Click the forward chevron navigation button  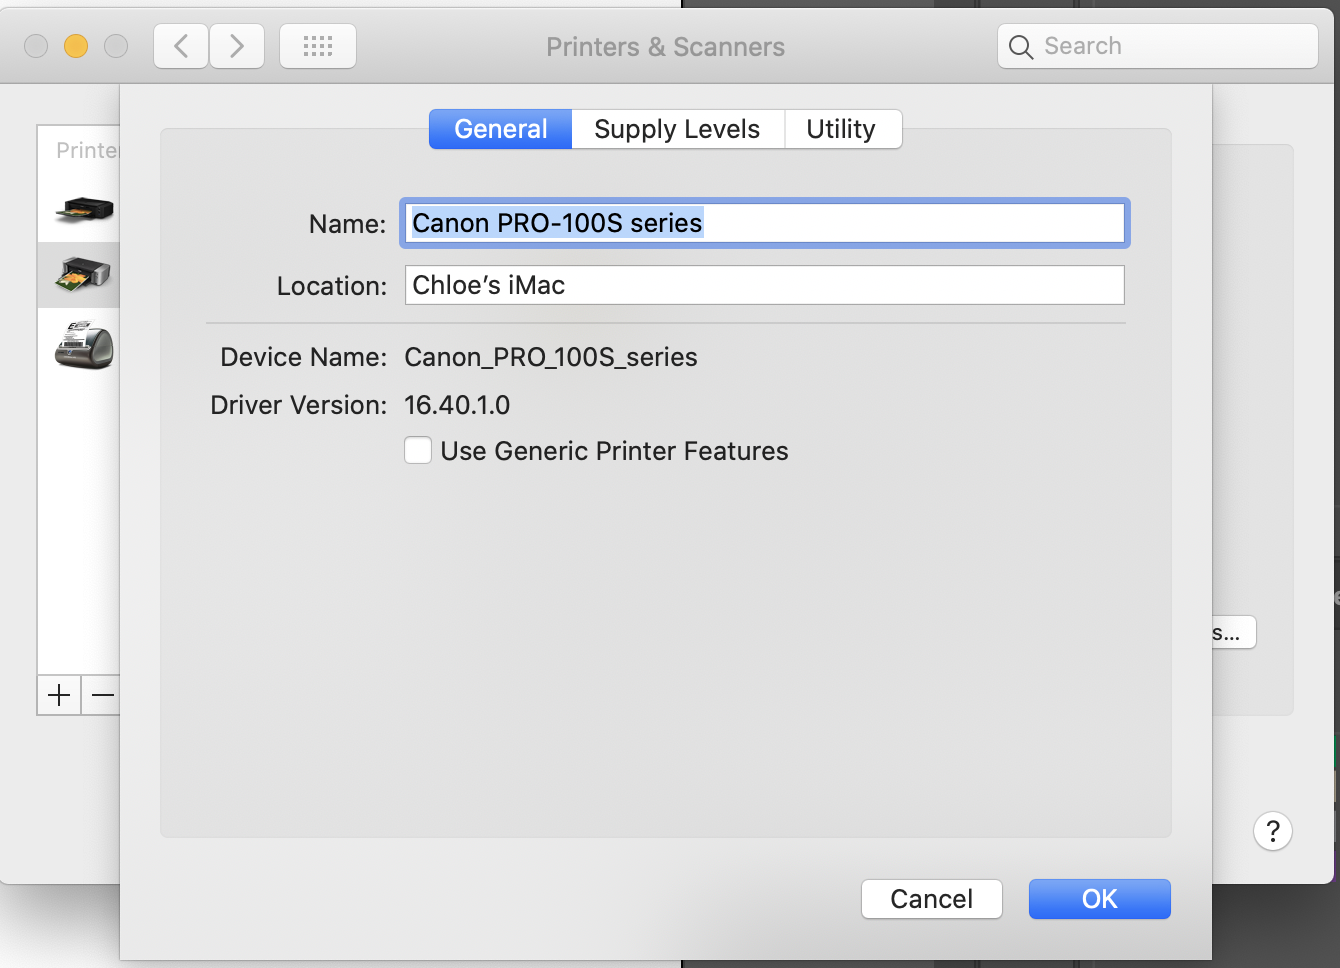(x=237, y=46)
